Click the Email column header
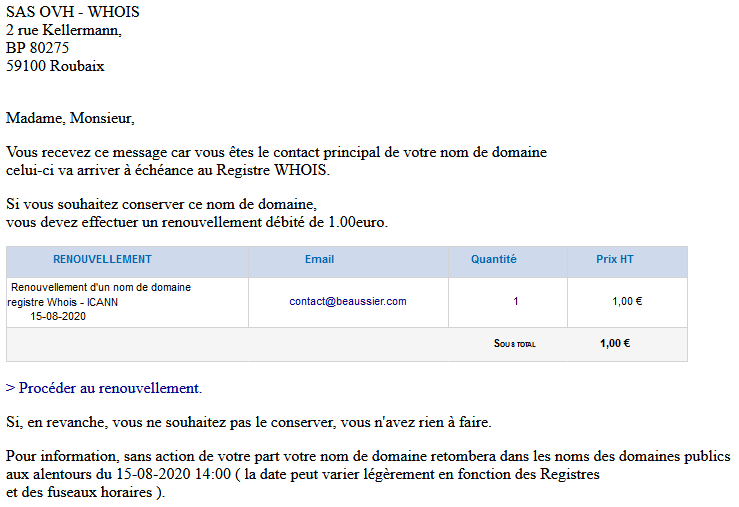The width and height of the screenshot is (739, 507). [319, 260]
